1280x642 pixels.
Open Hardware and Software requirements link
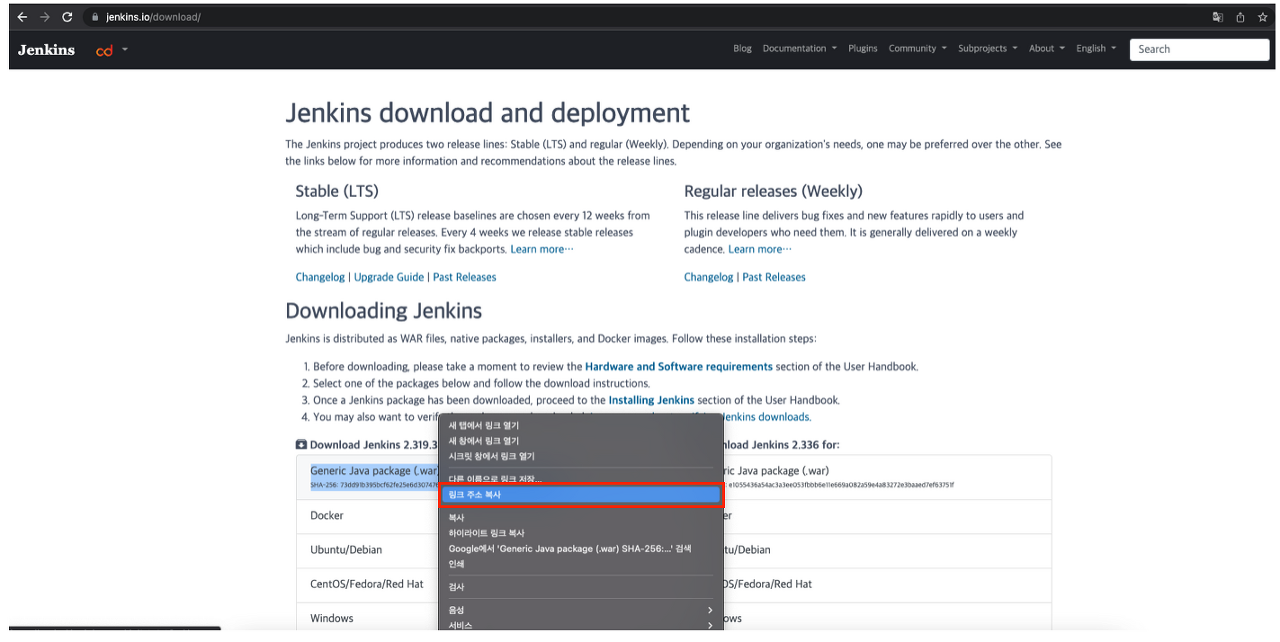pos(679,367)
